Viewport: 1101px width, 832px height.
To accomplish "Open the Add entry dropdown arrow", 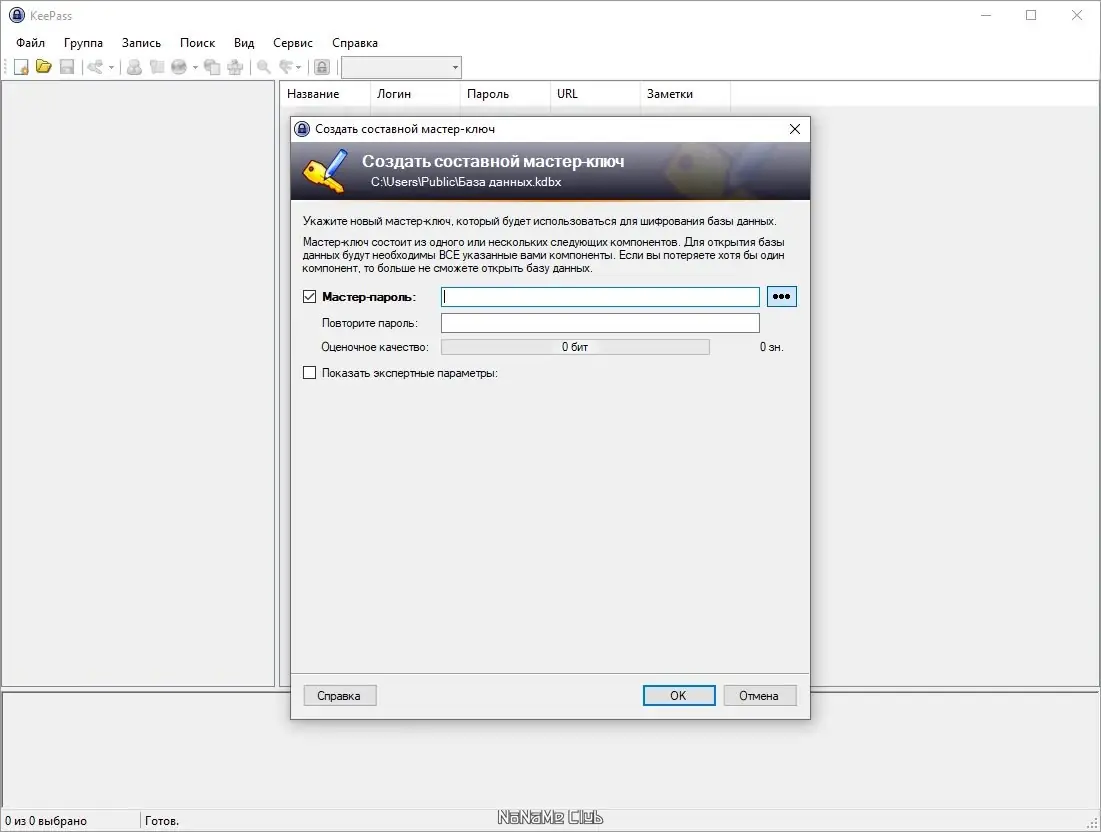I will tap(111, 67).
